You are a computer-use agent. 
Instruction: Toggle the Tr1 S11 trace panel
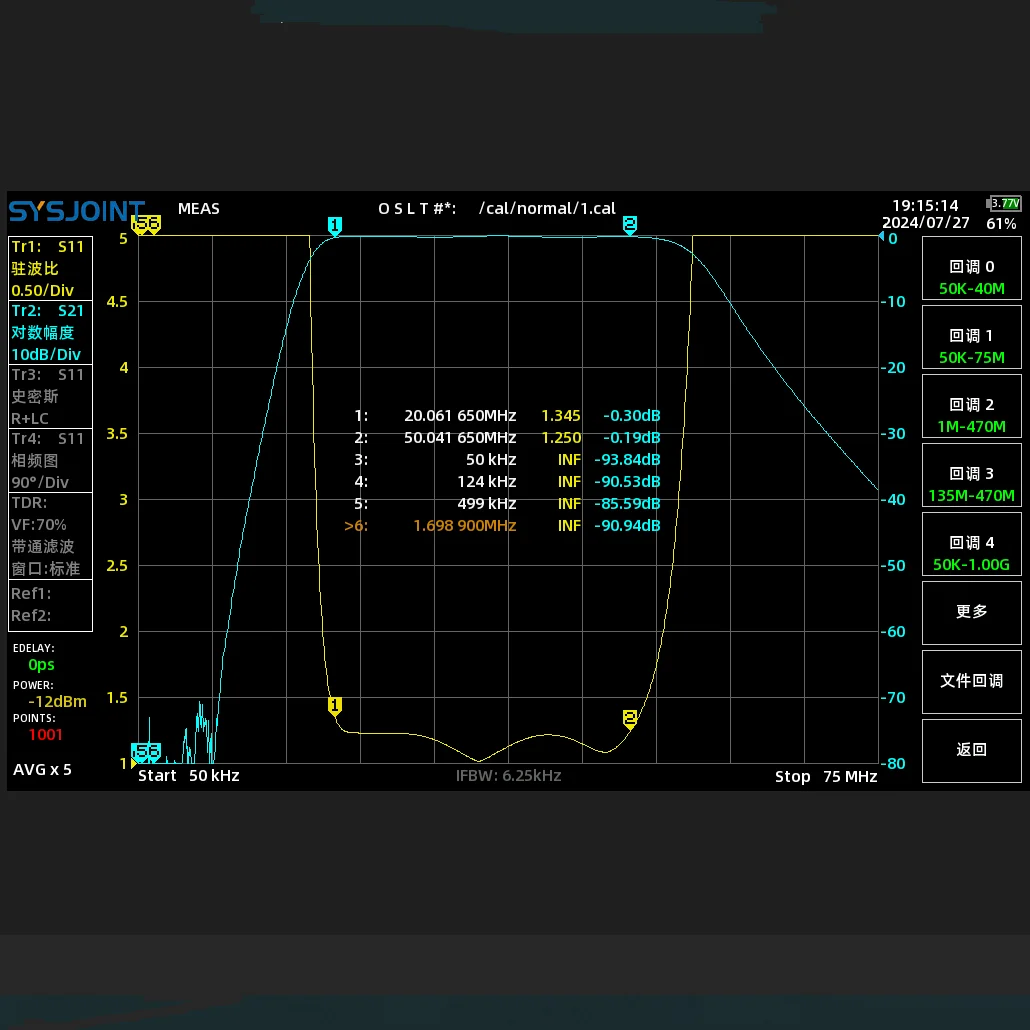pyautogui.click(x=50, y=268)
